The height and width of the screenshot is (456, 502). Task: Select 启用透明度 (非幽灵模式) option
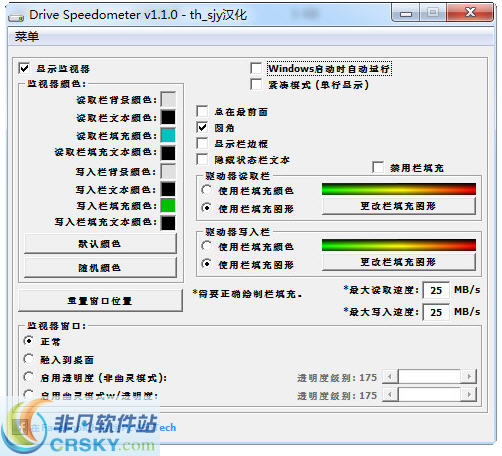pyautogui.click(x=29, y=377)
